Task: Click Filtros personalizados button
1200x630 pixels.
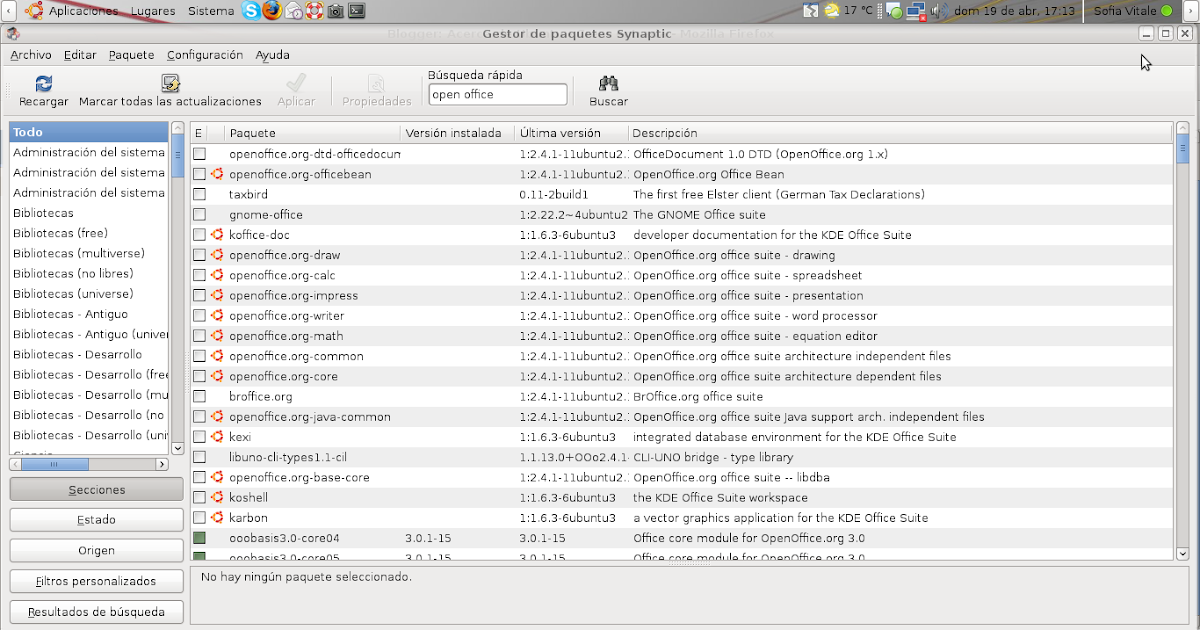Action: [96, 581]
